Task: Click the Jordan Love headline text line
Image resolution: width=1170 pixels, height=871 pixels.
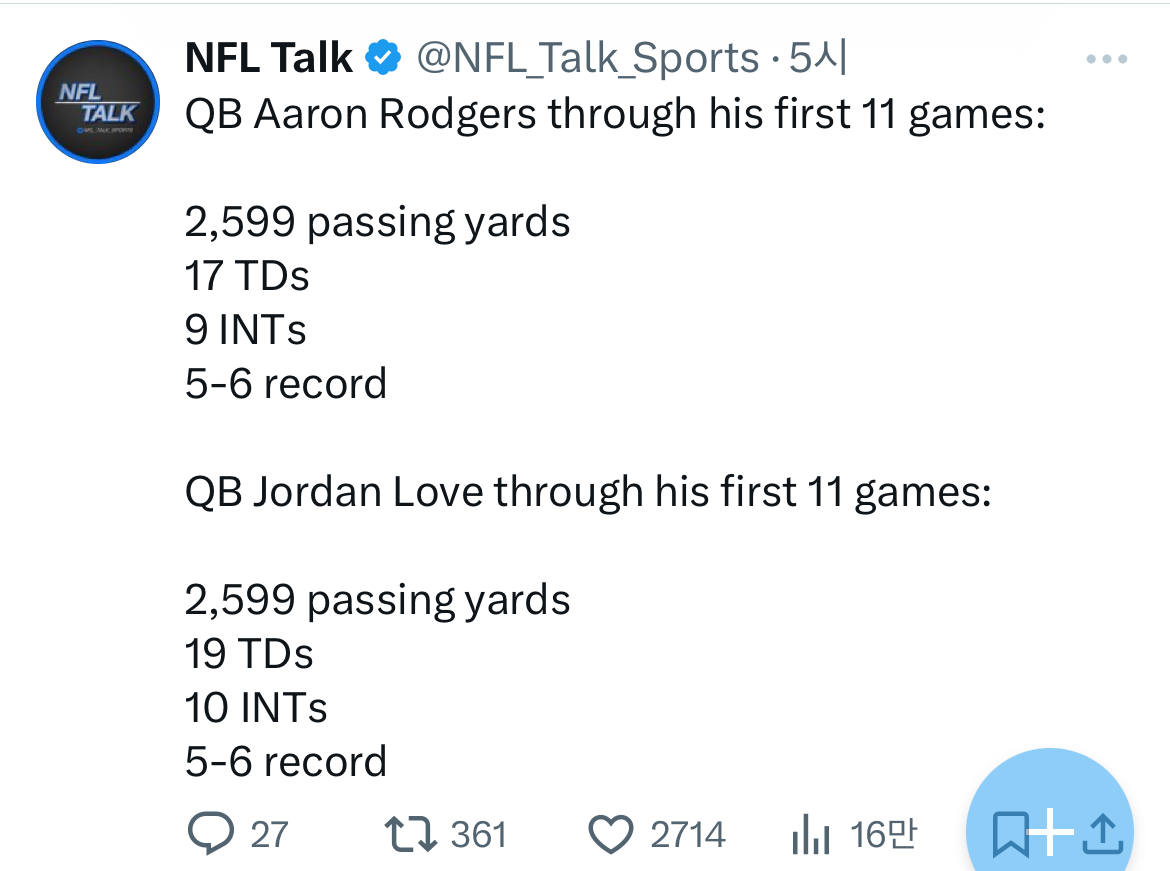Action: point(588,492)
